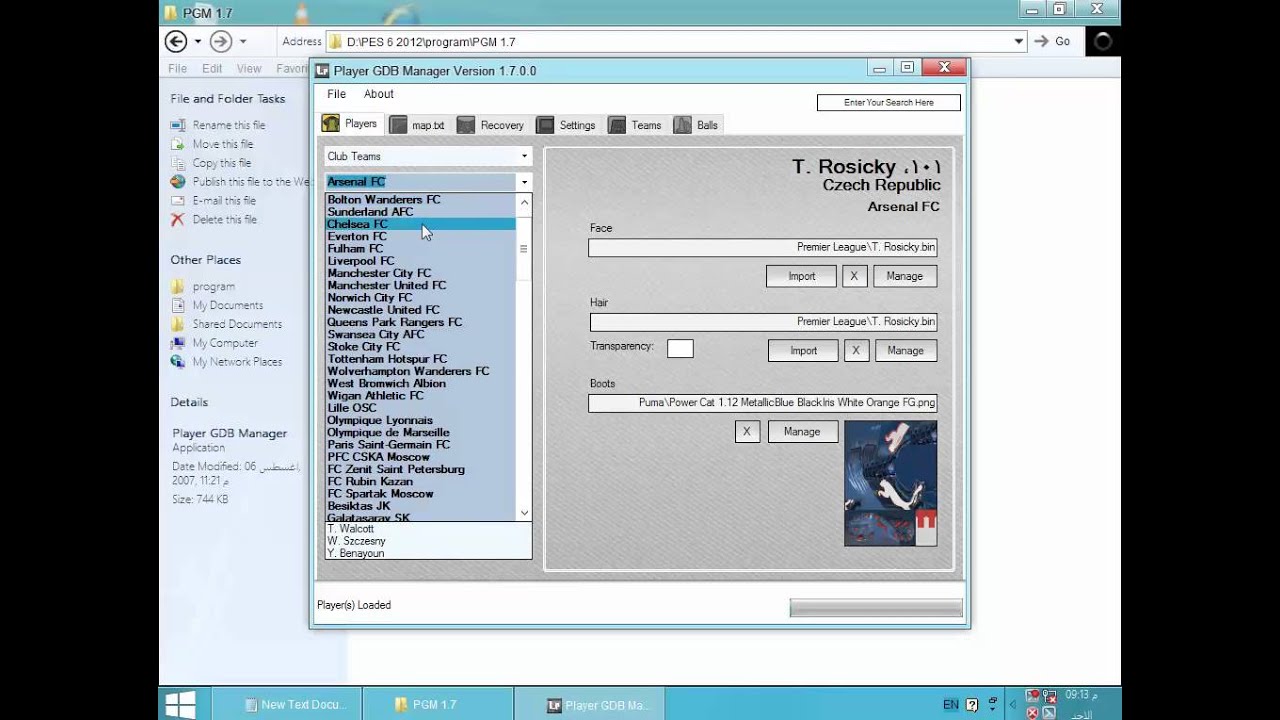The height and width of the screenshot is (720, 1280).
Task: Select Sunderland AFC from the list
Action: (x=420, y=212)
